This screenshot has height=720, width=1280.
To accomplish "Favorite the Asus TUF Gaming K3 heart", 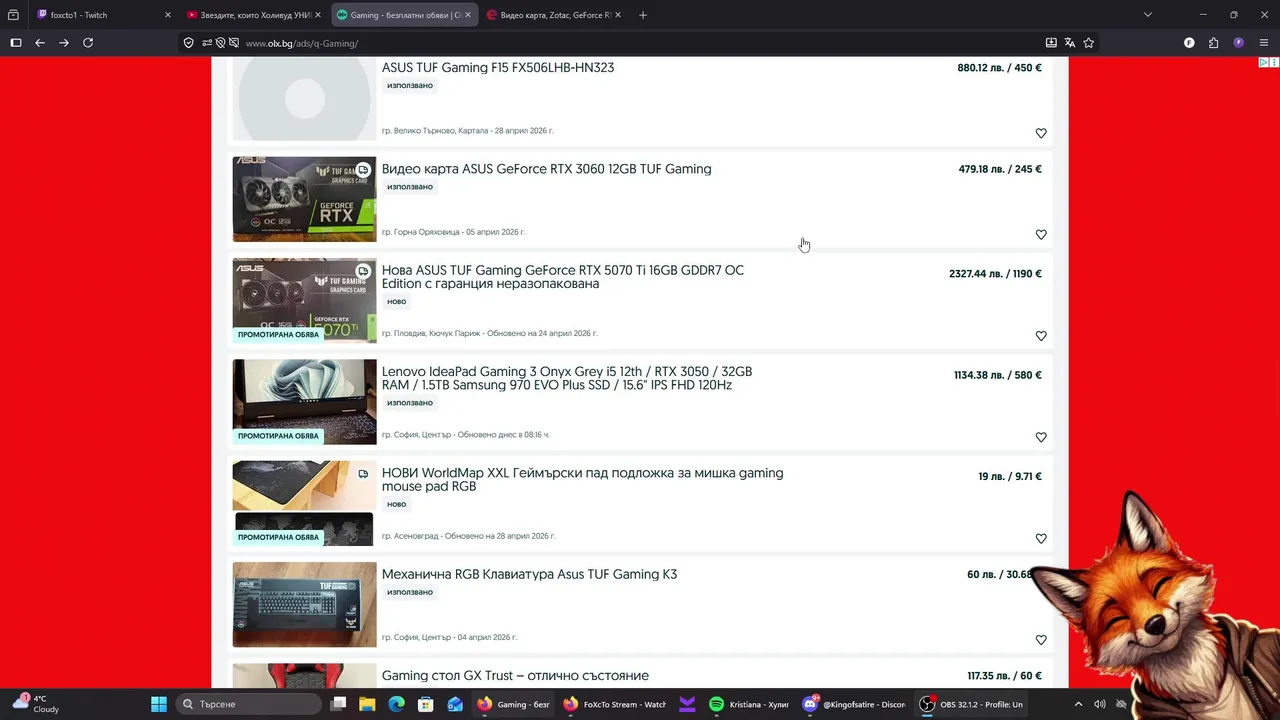I will click(x=1041, y=640).
